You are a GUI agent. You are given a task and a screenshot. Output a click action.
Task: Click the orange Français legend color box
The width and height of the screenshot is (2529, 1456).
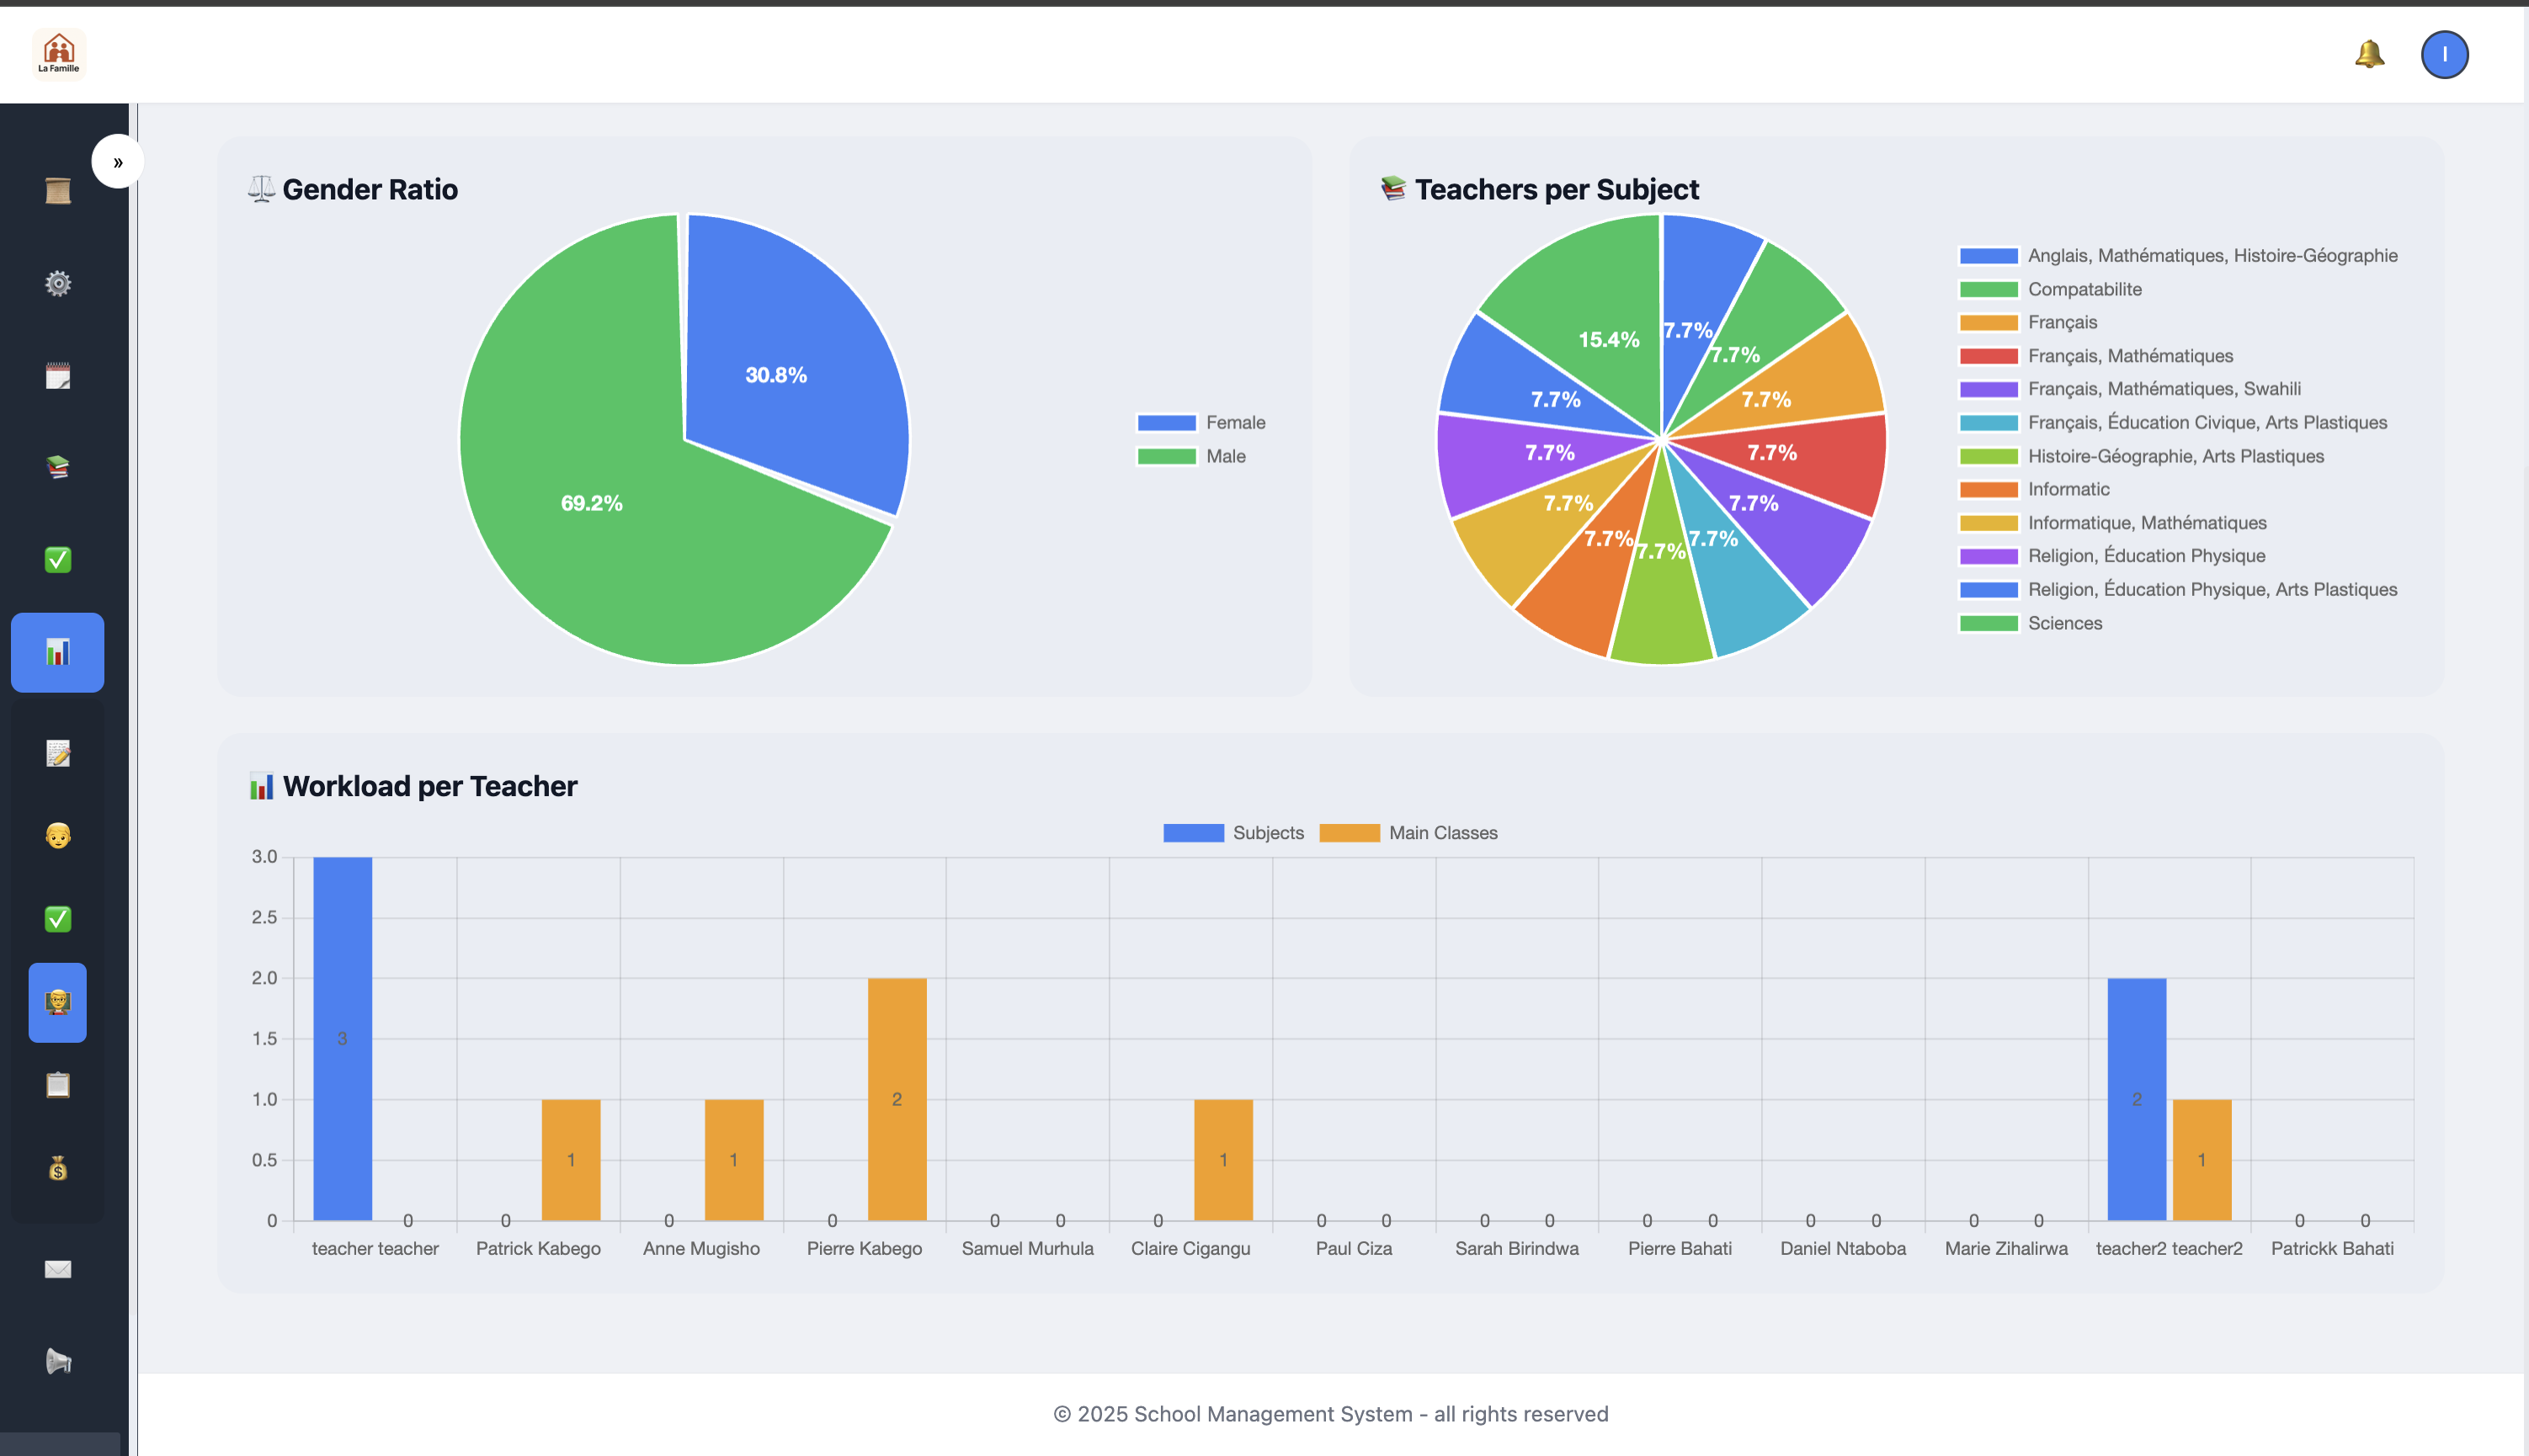[1988, 322]
